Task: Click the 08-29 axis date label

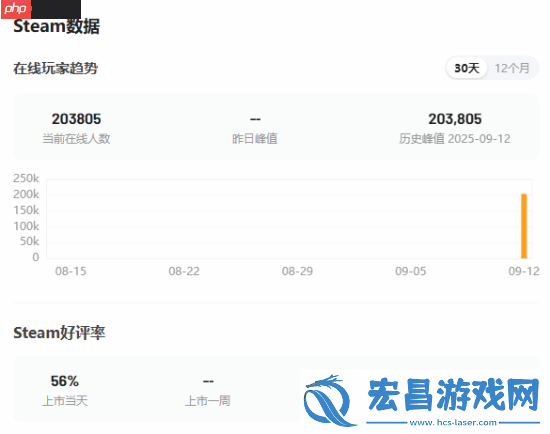Action: coord(297,271)
